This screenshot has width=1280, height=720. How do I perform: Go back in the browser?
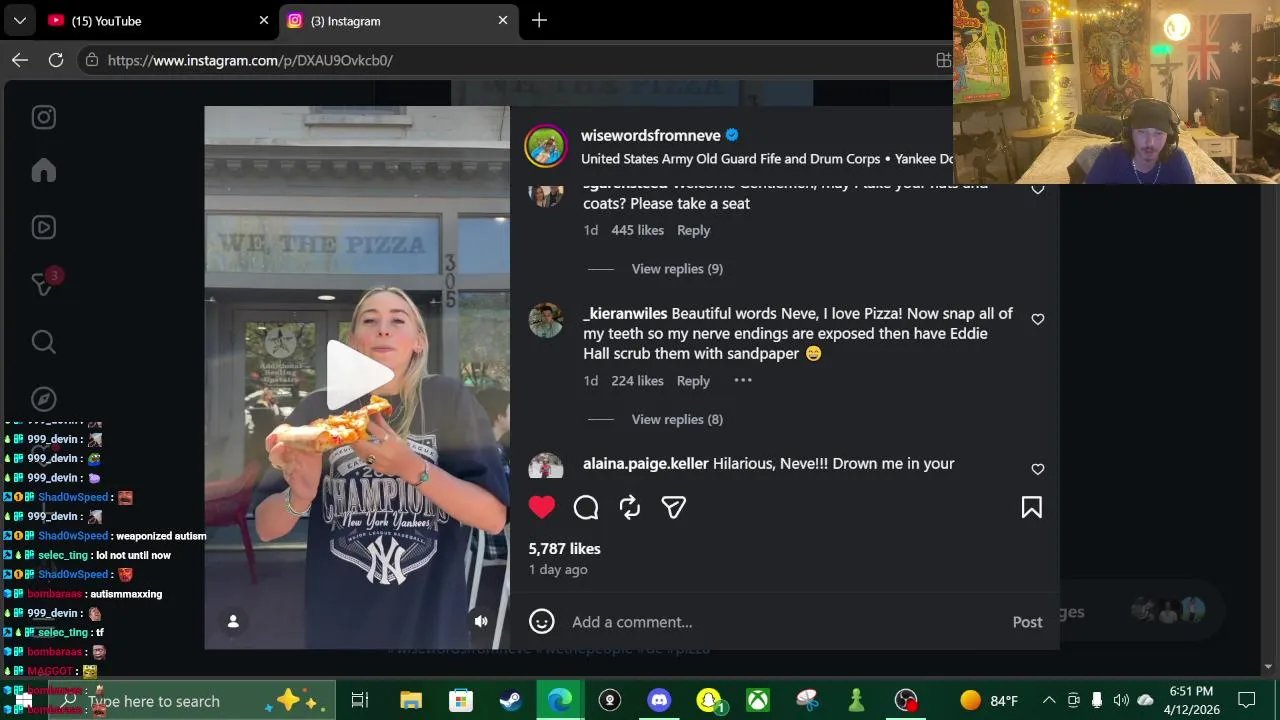pyautogui.click(x=20, y=60)
